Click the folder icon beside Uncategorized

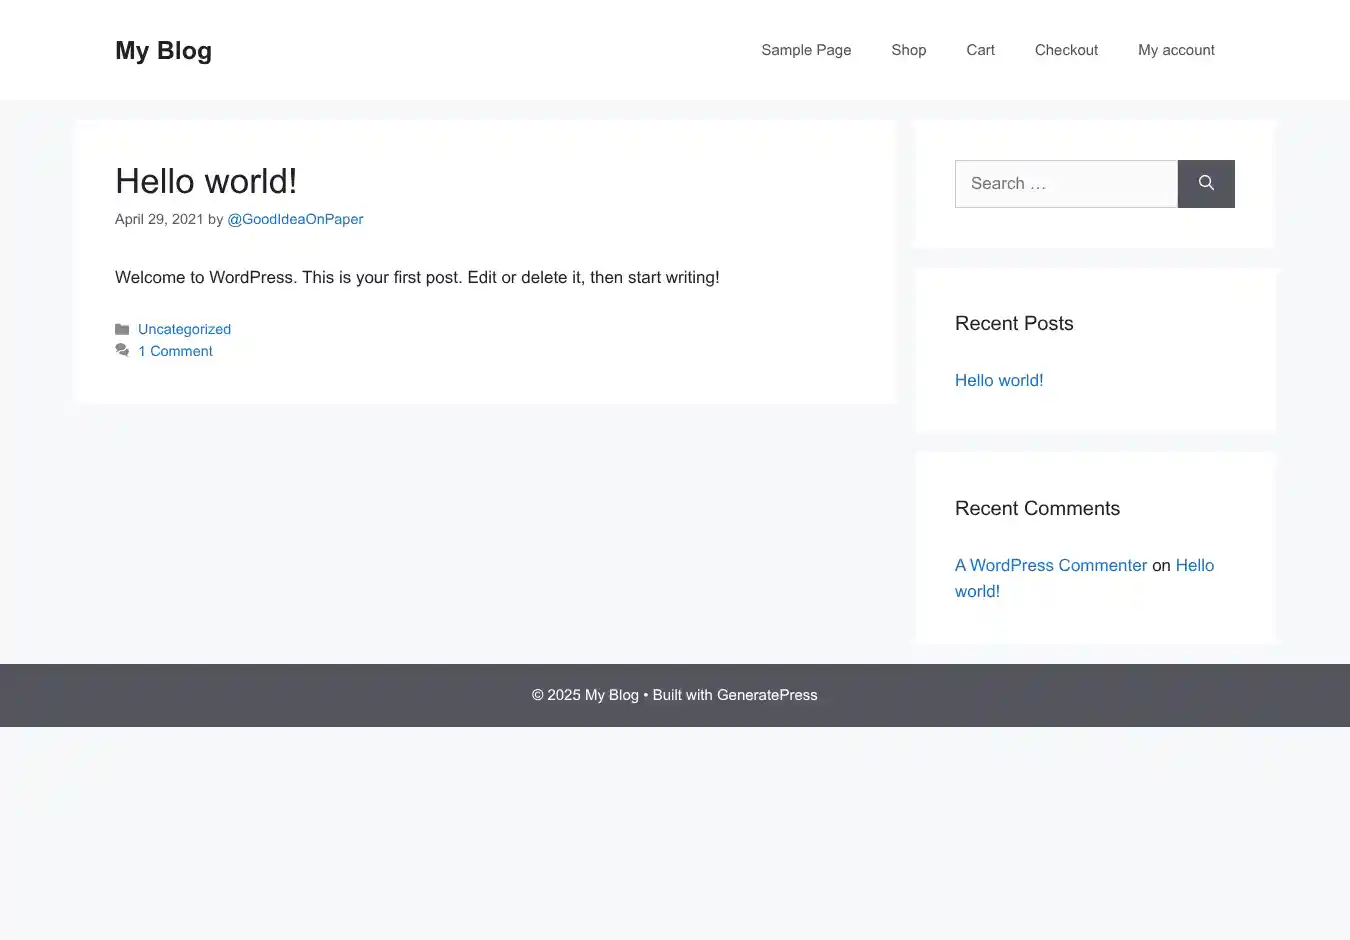pos(122,329)
